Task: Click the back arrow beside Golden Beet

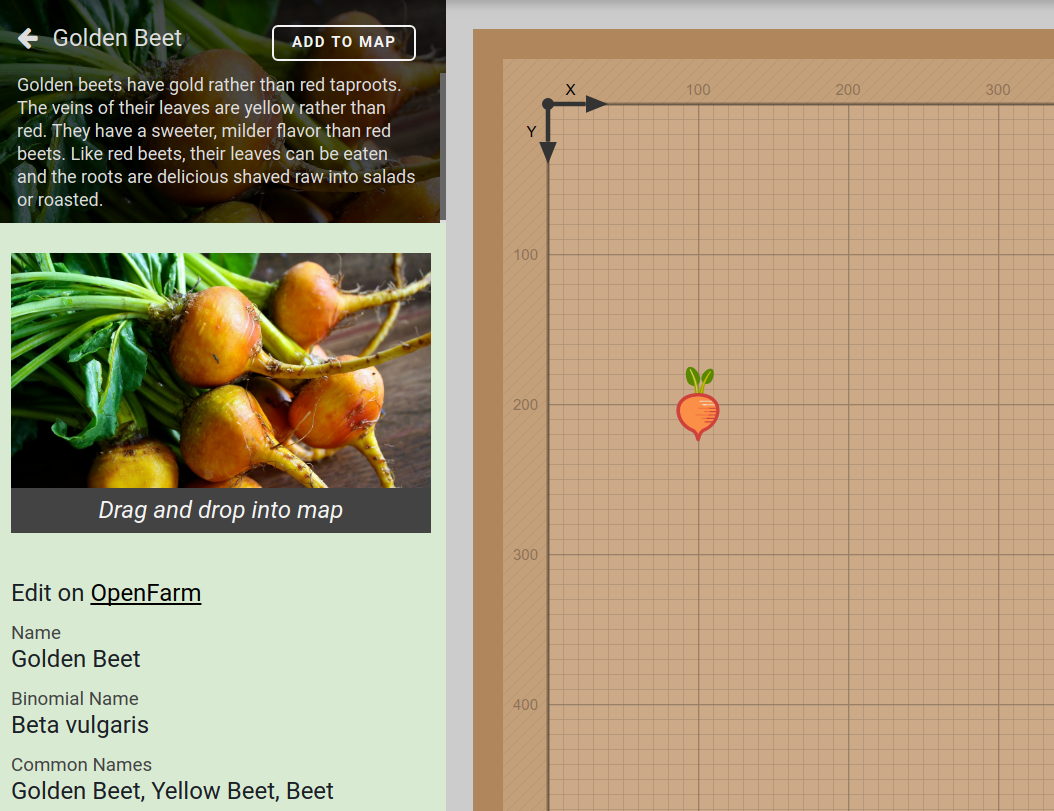Action: (28, 39)
